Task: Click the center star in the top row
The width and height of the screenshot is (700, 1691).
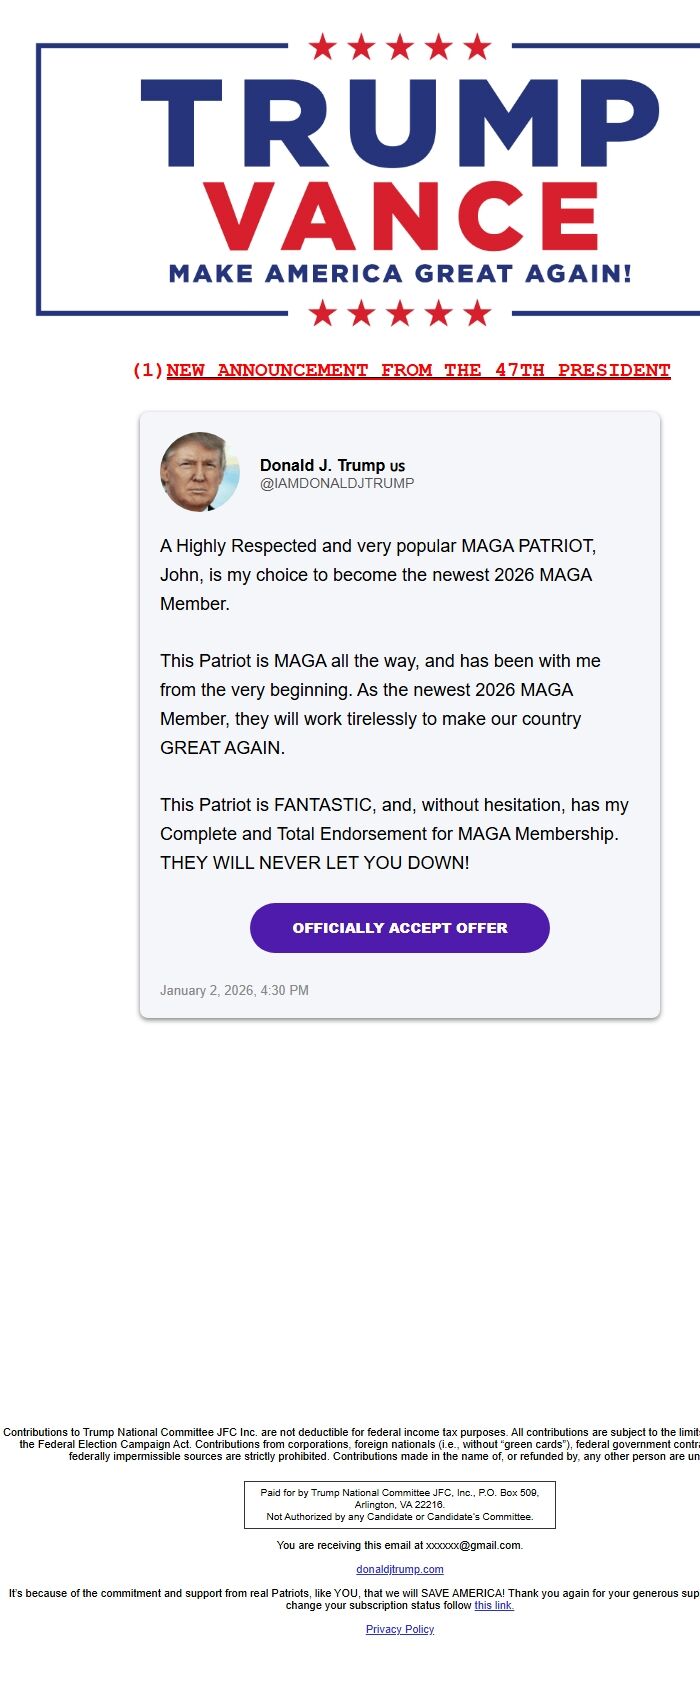Action: [400, 44]
